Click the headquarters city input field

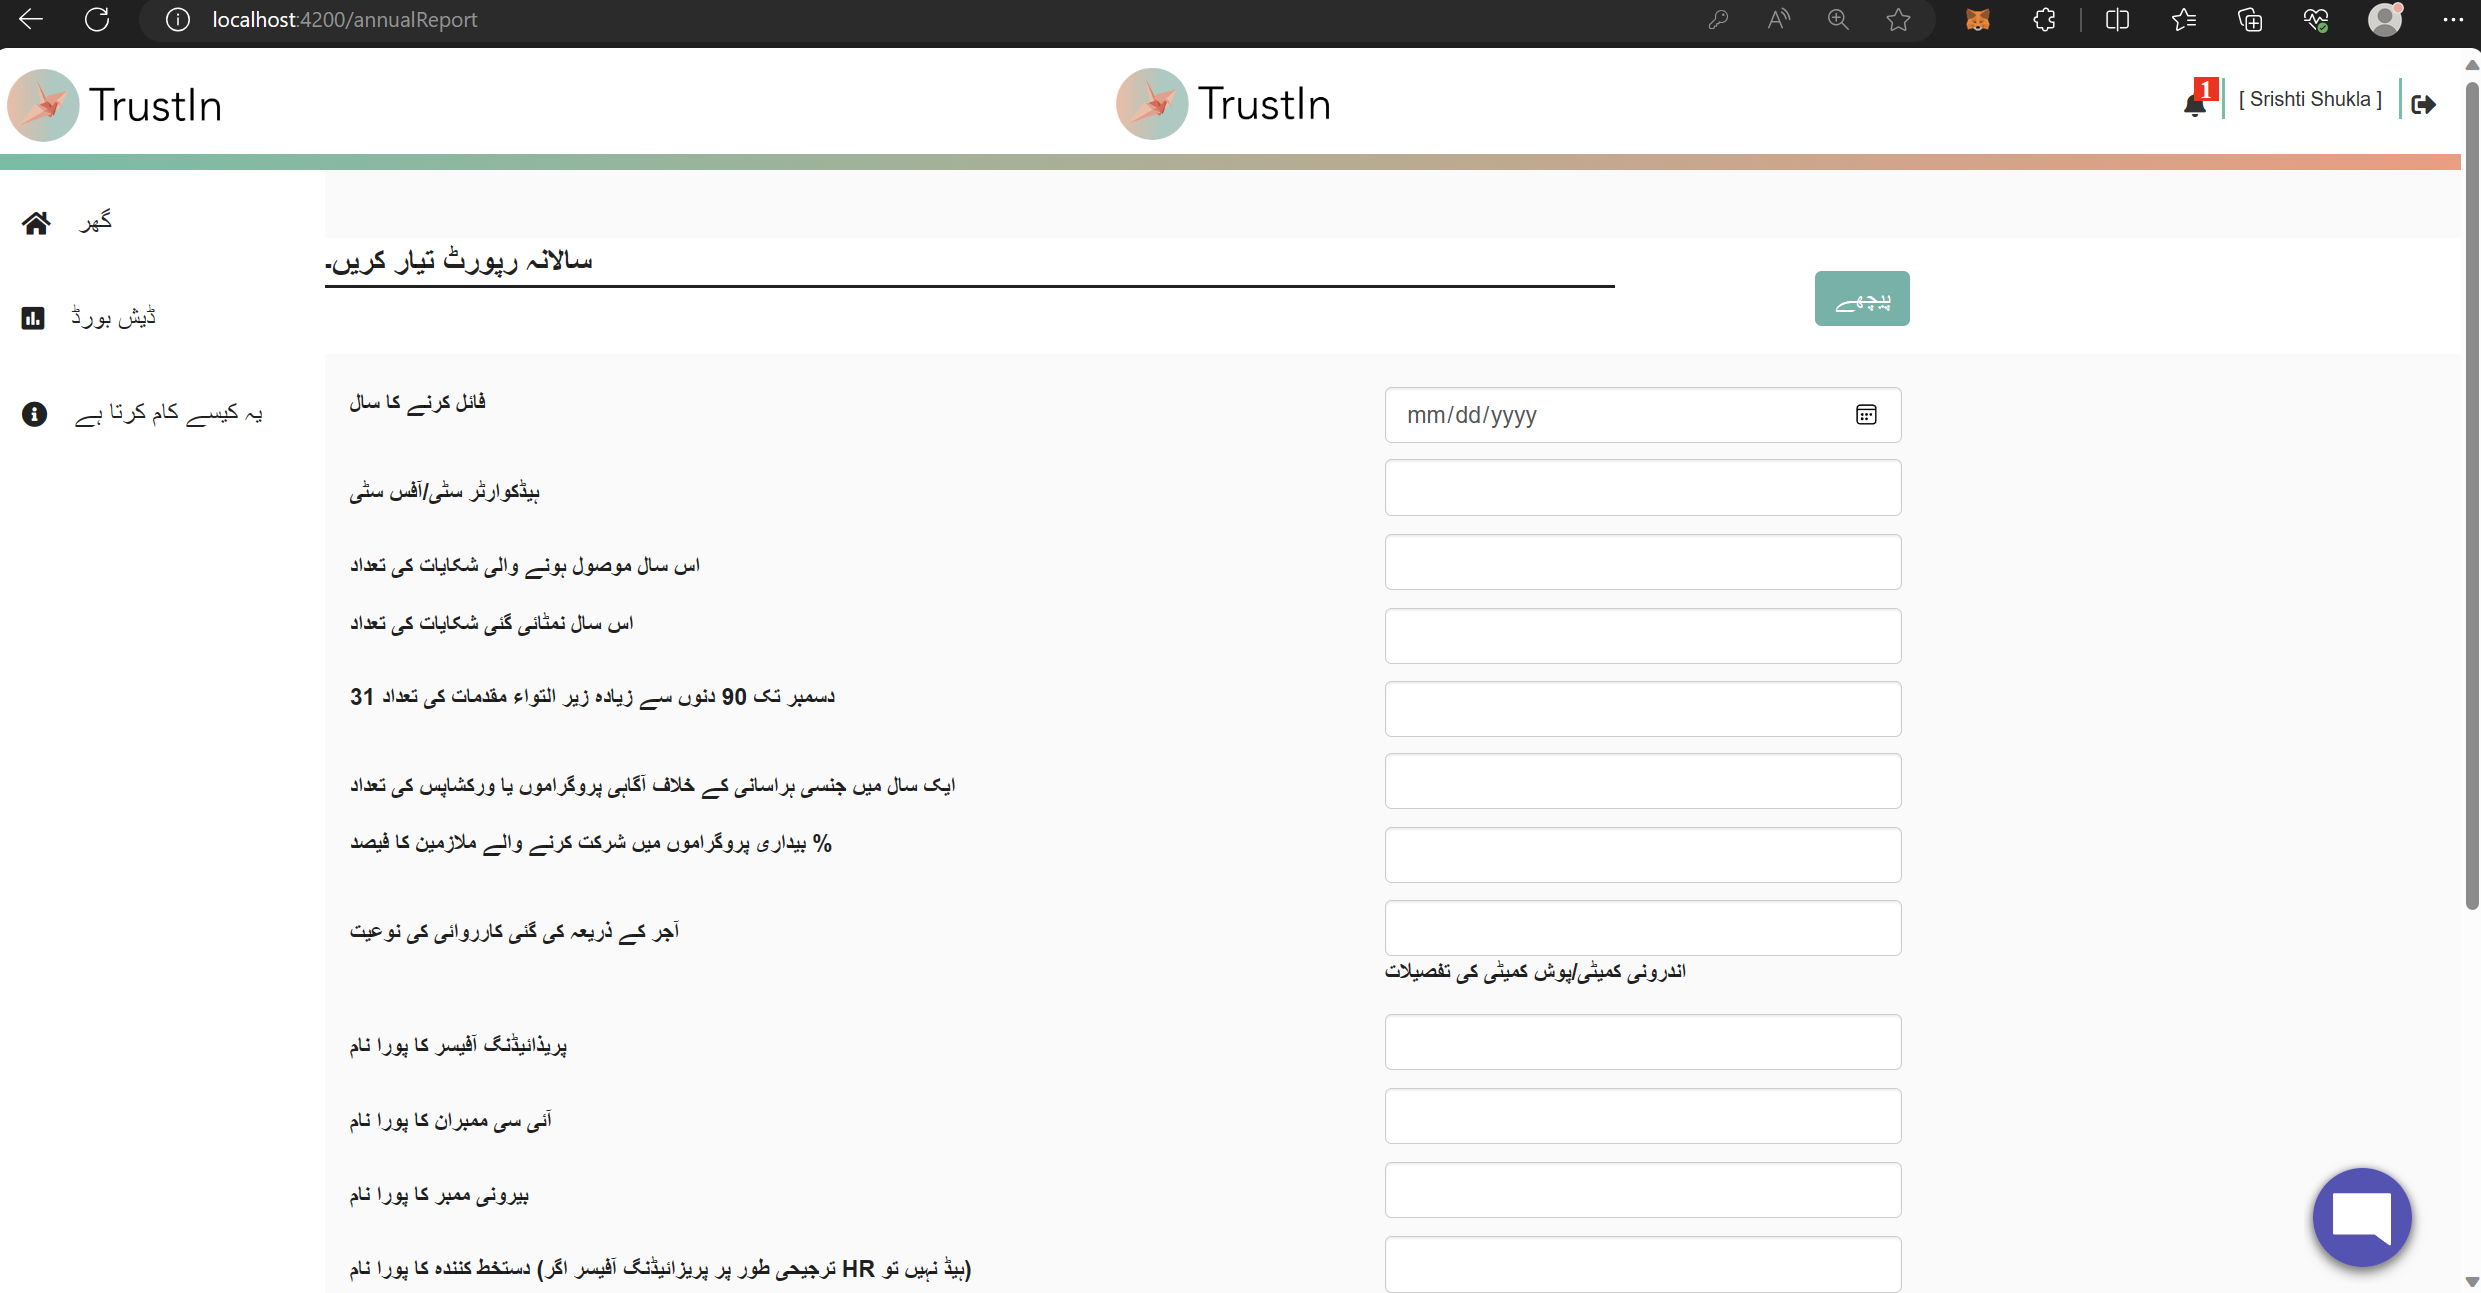[1642, 488]
